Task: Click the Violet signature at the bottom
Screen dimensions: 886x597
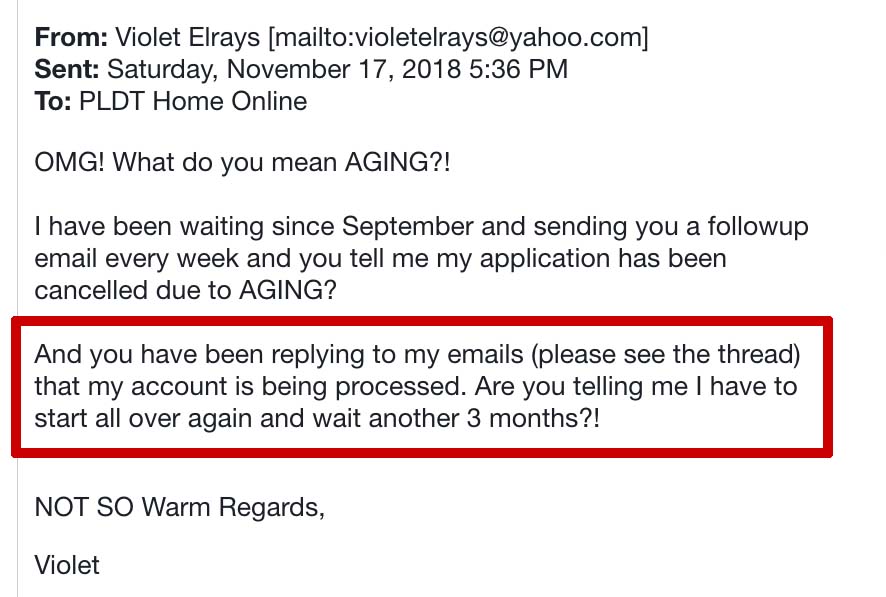Action: point(67,564)
